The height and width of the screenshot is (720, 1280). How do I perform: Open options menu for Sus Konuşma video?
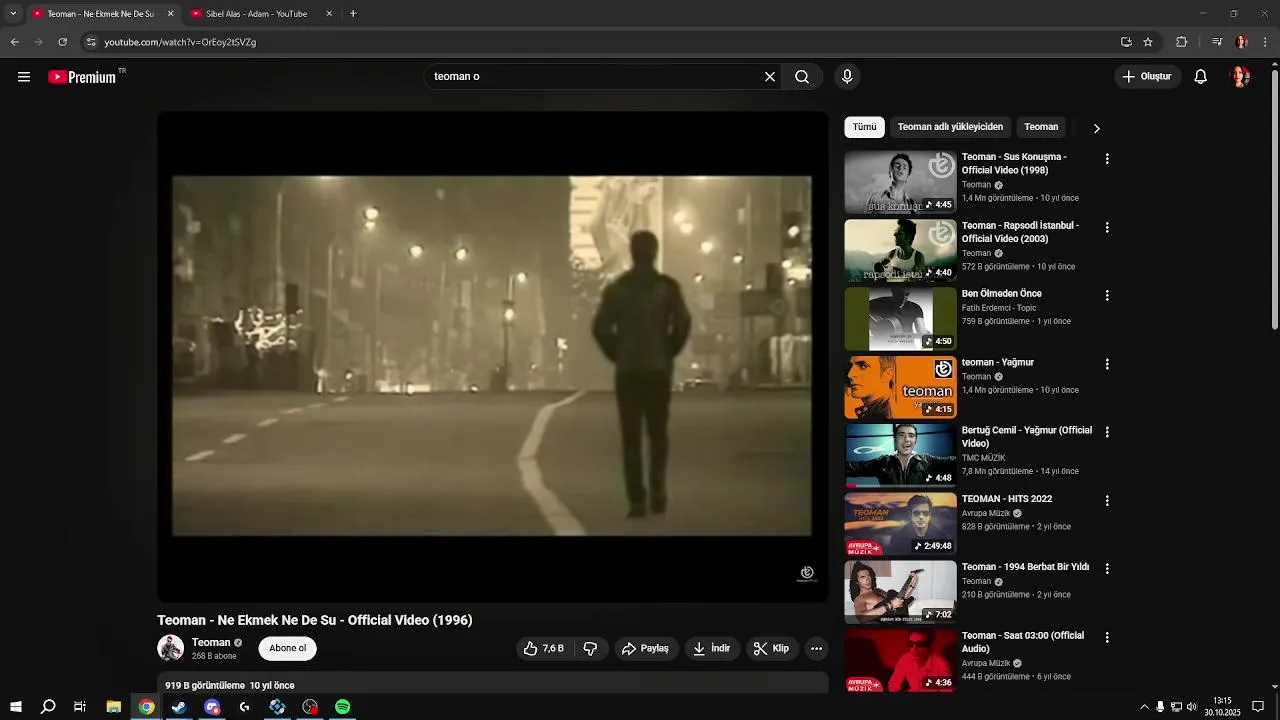[1107, 159]
